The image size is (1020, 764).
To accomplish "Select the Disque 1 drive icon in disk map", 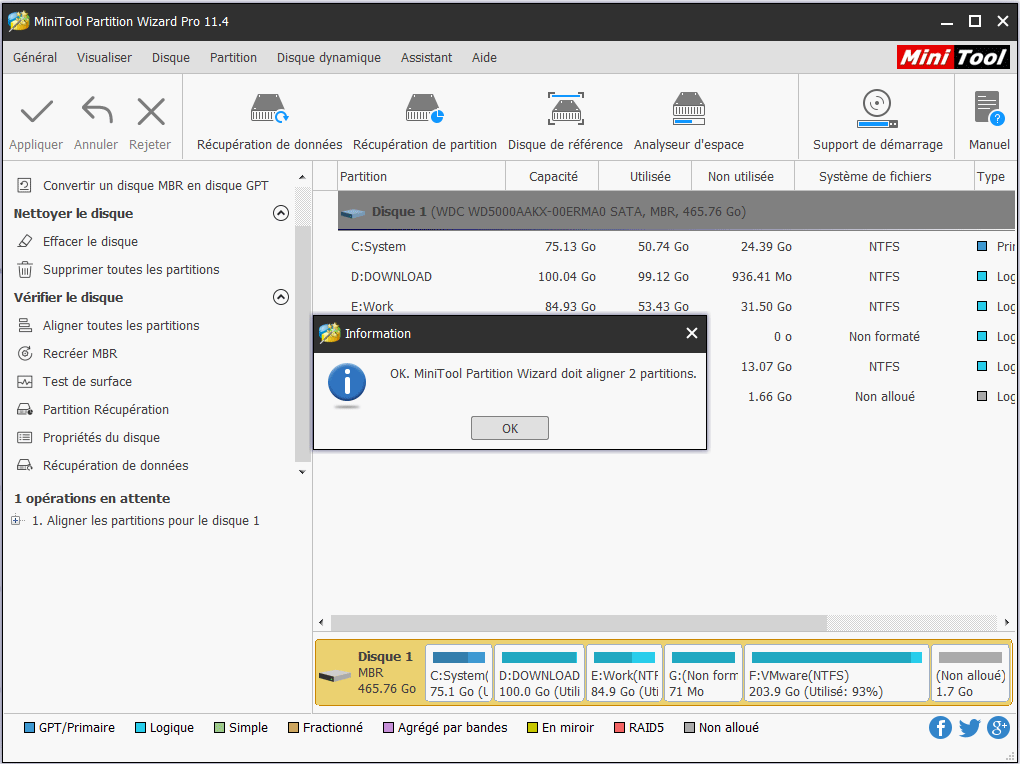I will pos(335,675).
